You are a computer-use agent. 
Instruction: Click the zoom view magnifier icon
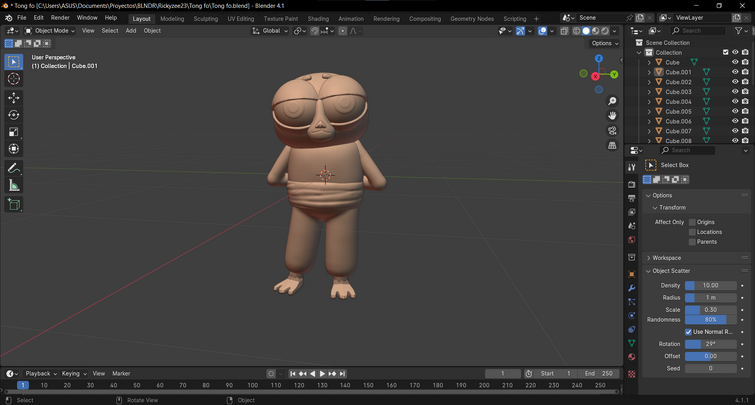click(x=612, y=101)
